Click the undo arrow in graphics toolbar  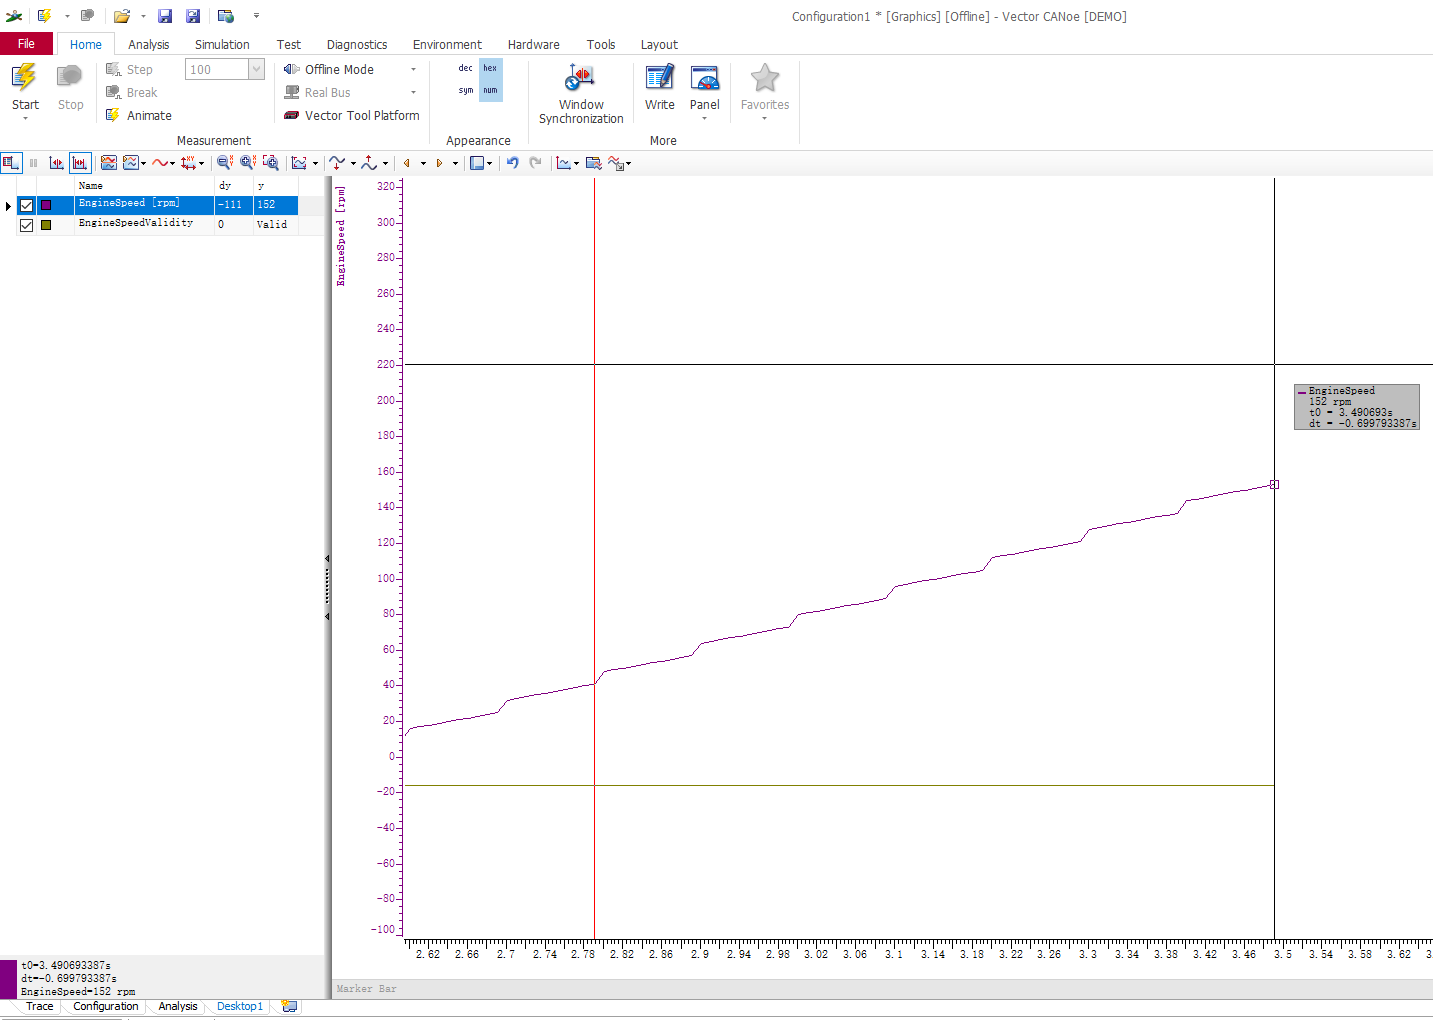point(512,163)
